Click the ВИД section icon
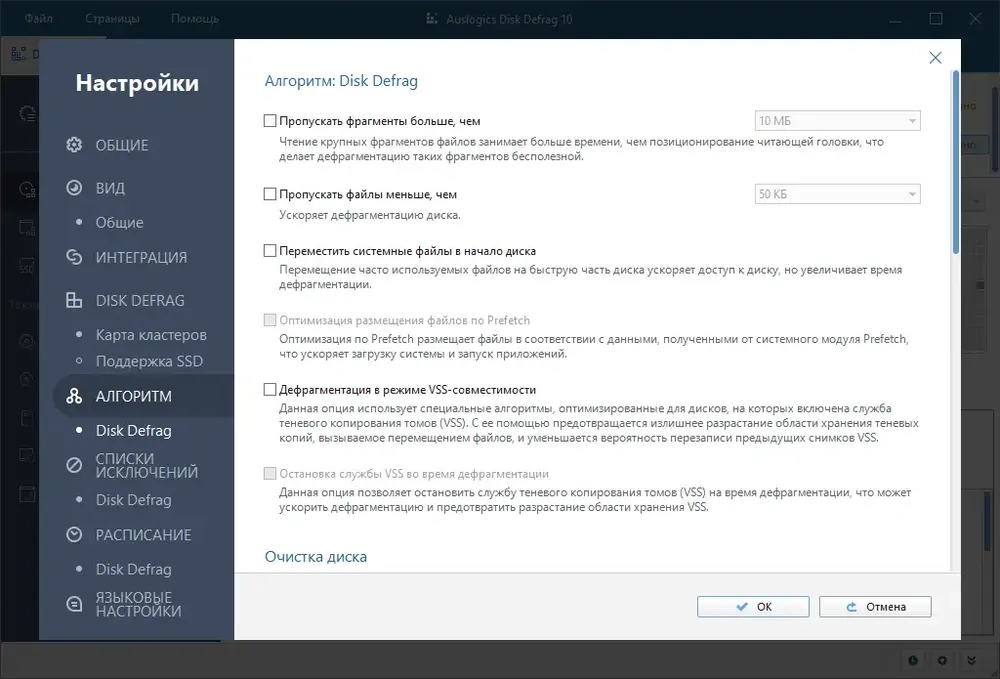The image size is (1000, 679). point(74,187)
